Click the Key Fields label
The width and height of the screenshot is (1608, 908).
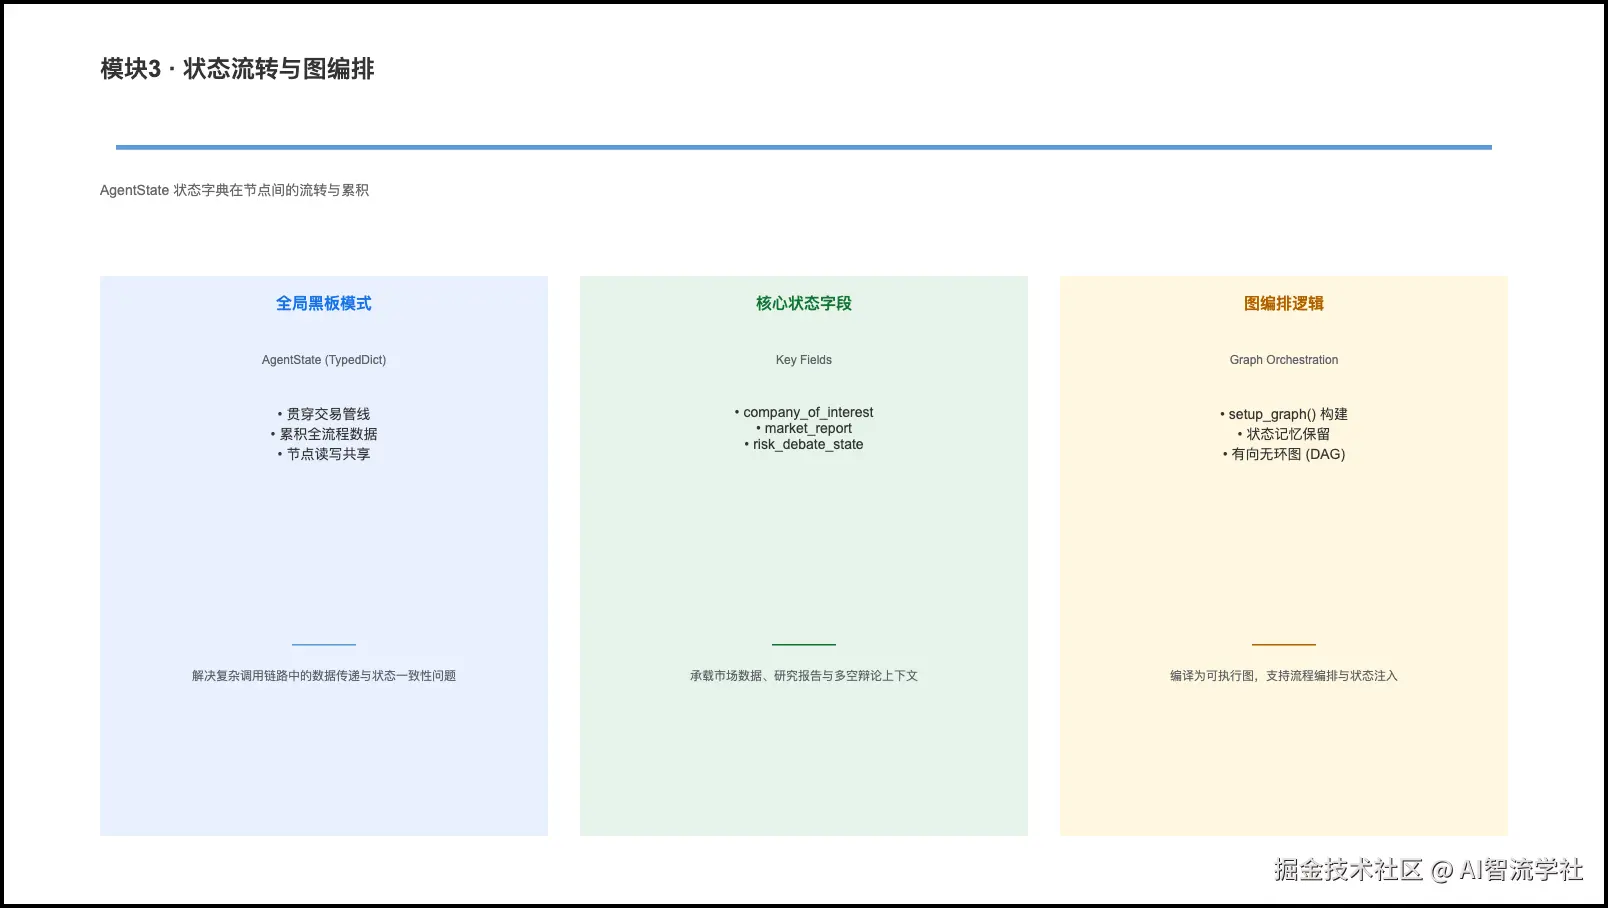pyautogui.click(x=804, y=360)
